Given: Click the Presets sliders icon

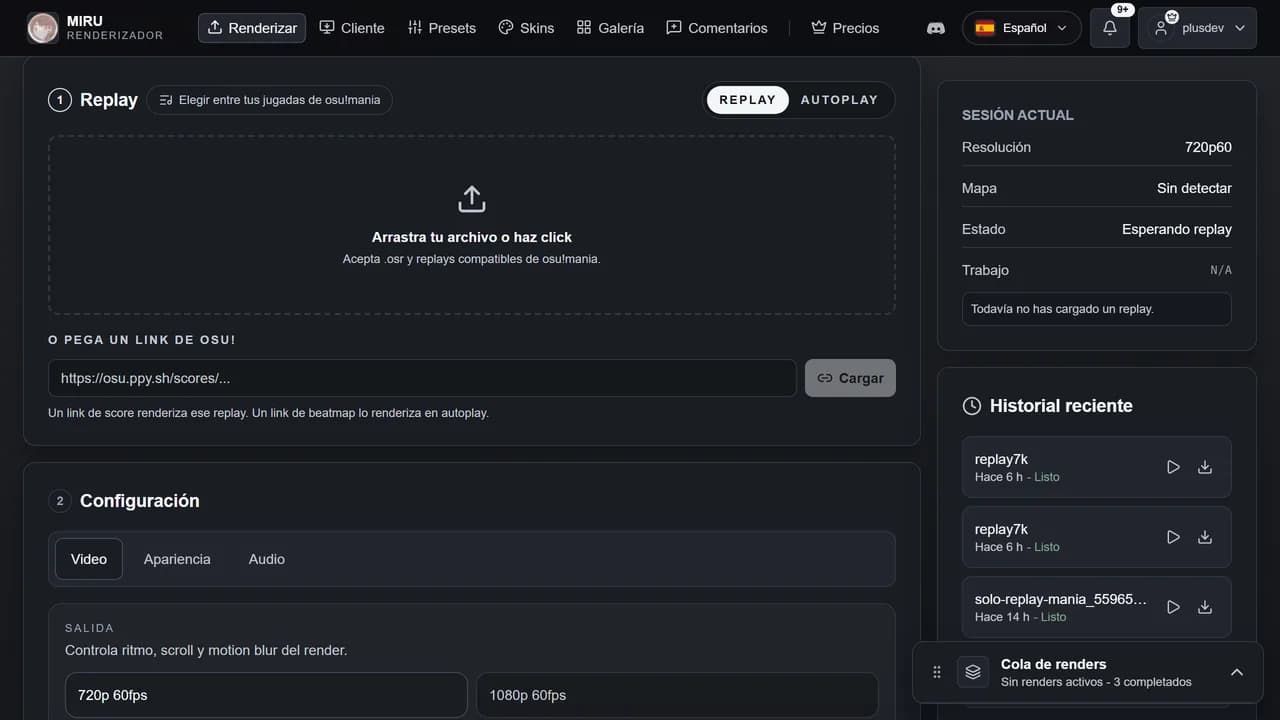Looking at the screenshot, I should point(415,28).
